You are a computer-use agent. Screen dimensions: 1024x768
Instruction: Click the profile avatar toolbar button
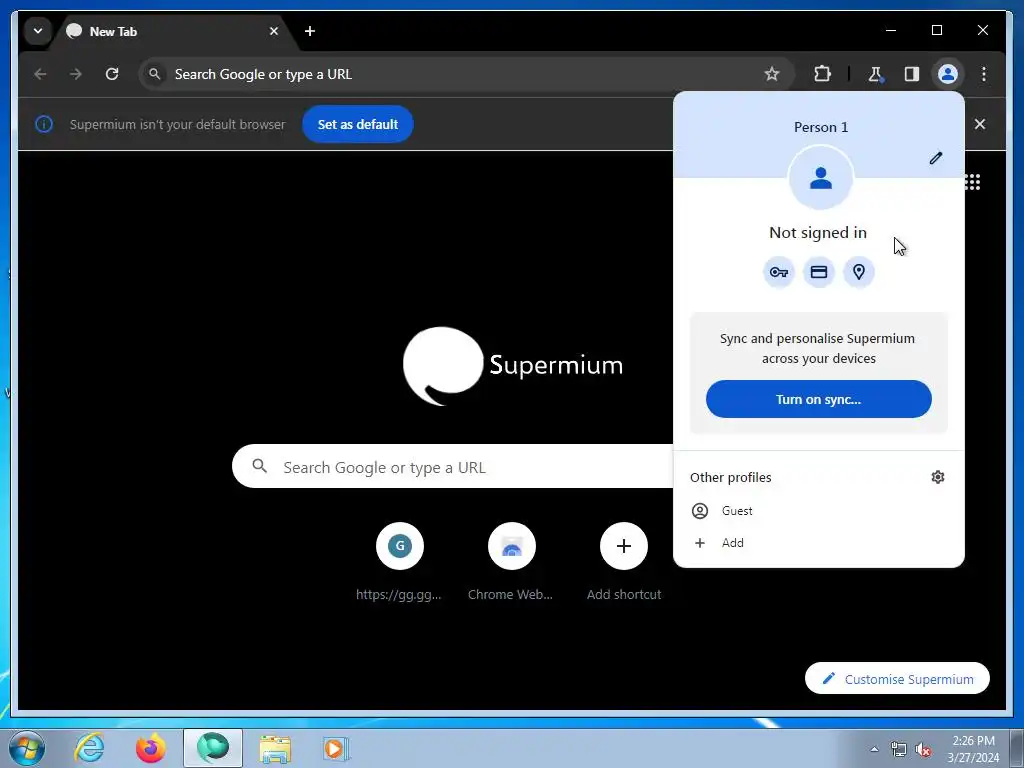948,74
